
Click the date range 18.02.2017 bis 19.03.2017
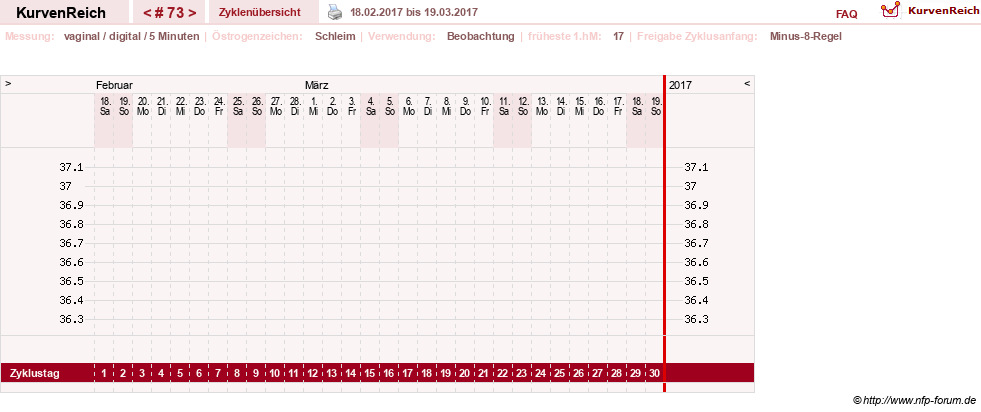coord(414,12)
